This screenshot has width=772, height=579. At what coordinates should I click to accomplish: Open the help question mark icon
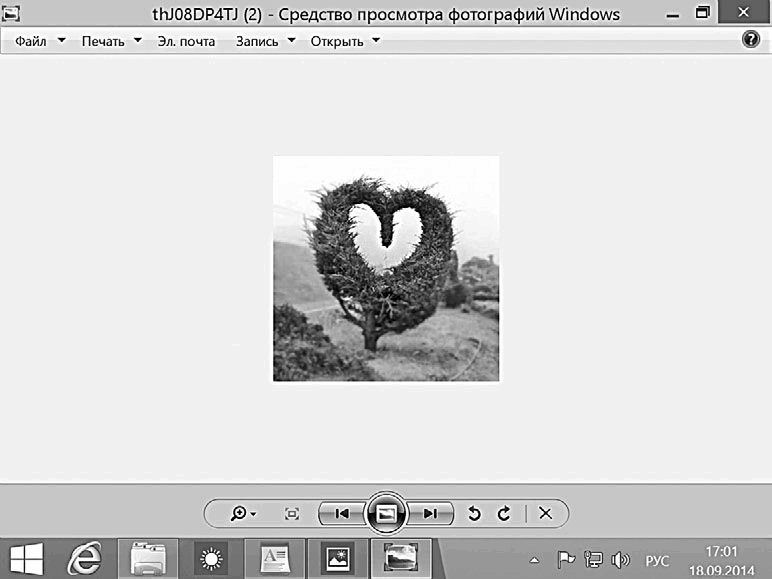point(751,40)
